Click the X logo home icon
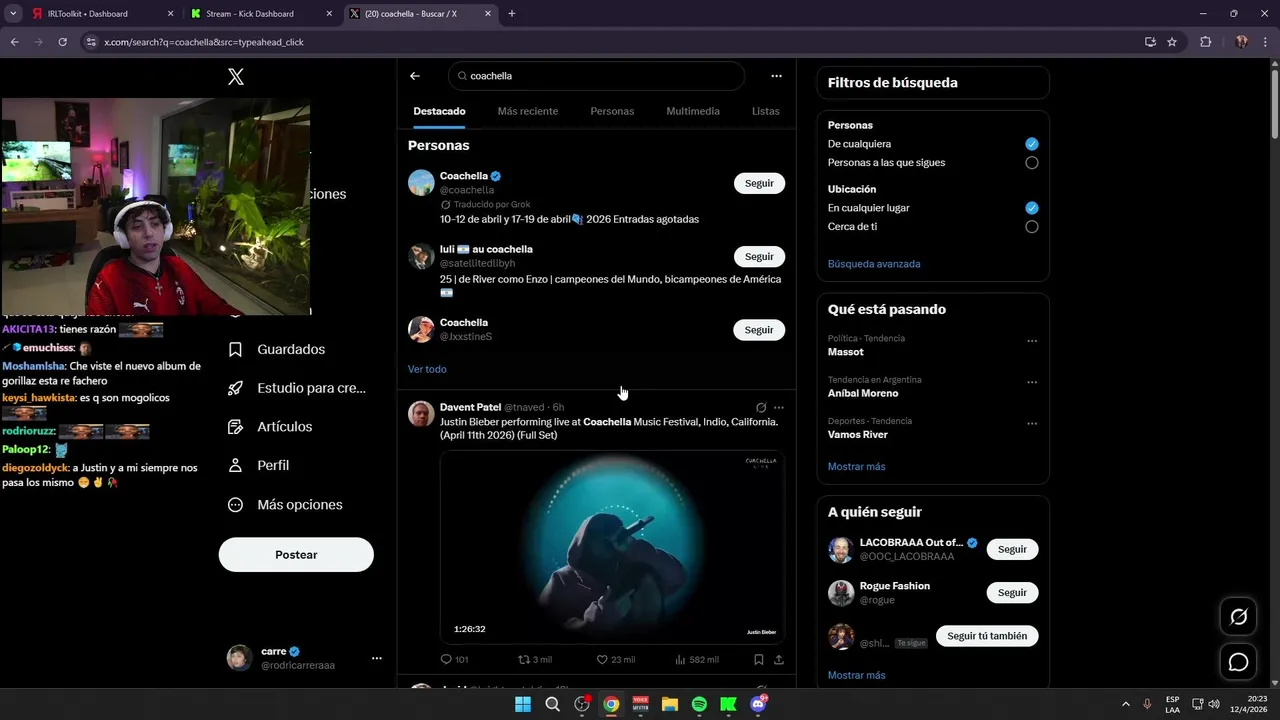Image resolution: width=1280 pixels, height=720 pixels. (x=236, y=77)
